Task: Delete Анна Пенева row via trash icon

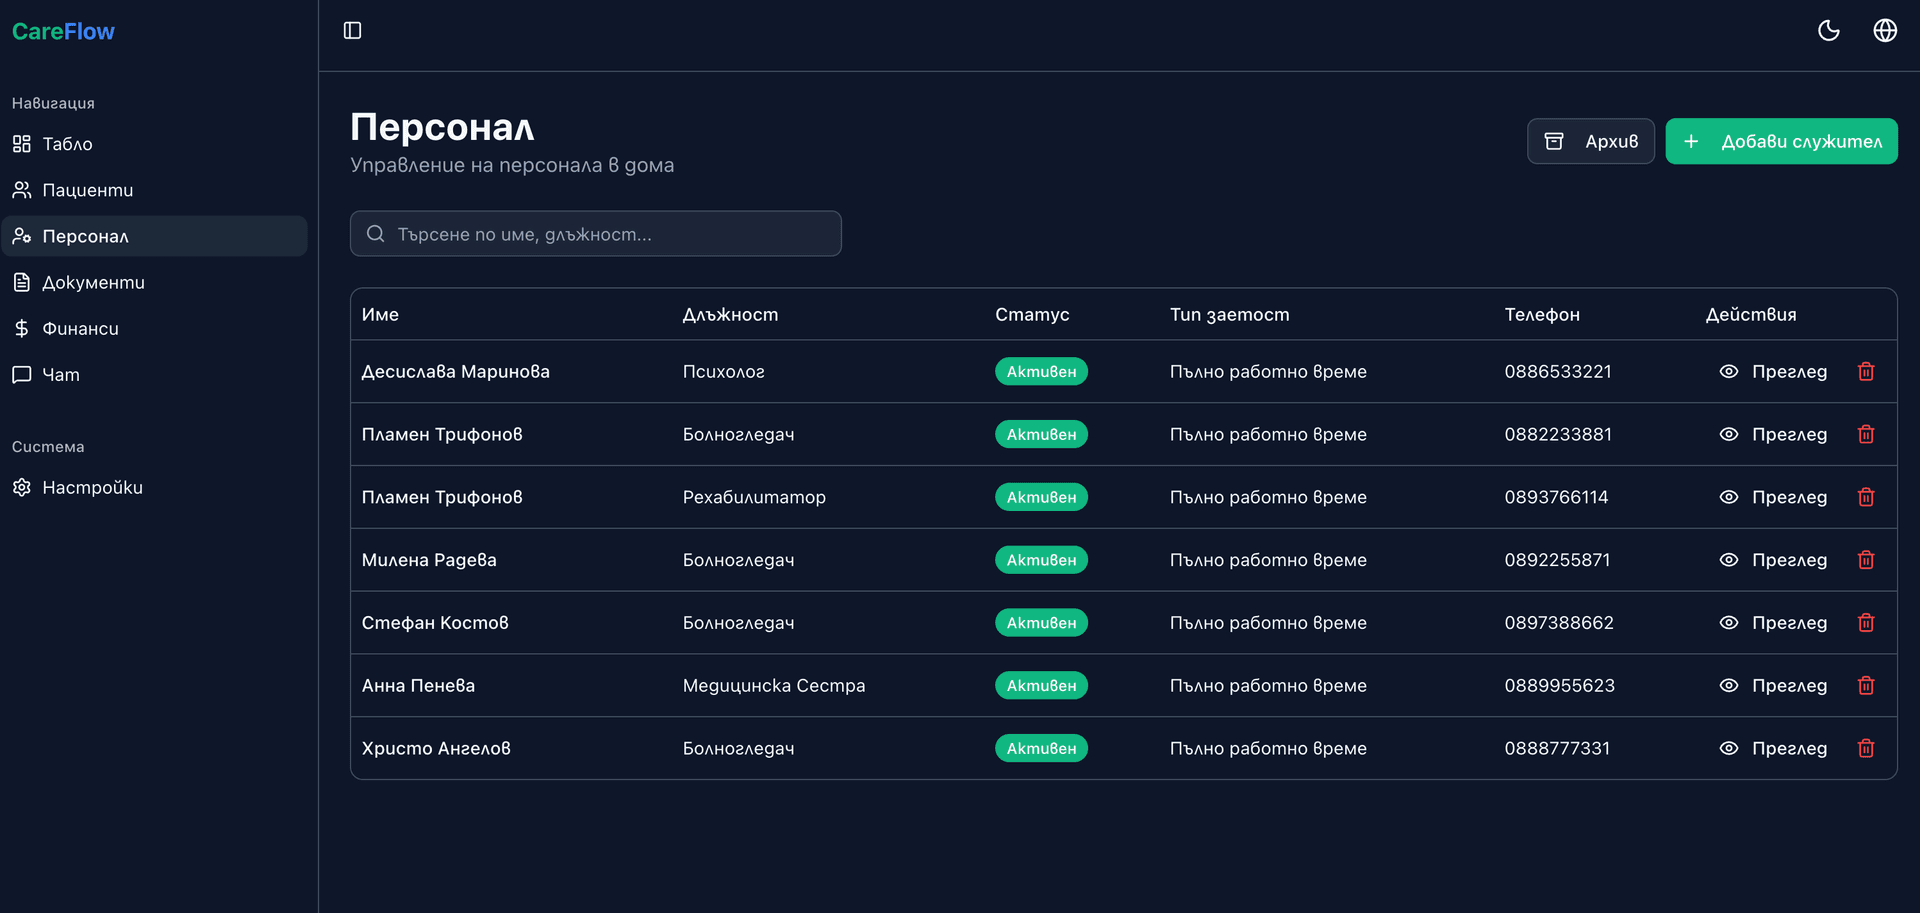Action: (x=1865, y=686)
